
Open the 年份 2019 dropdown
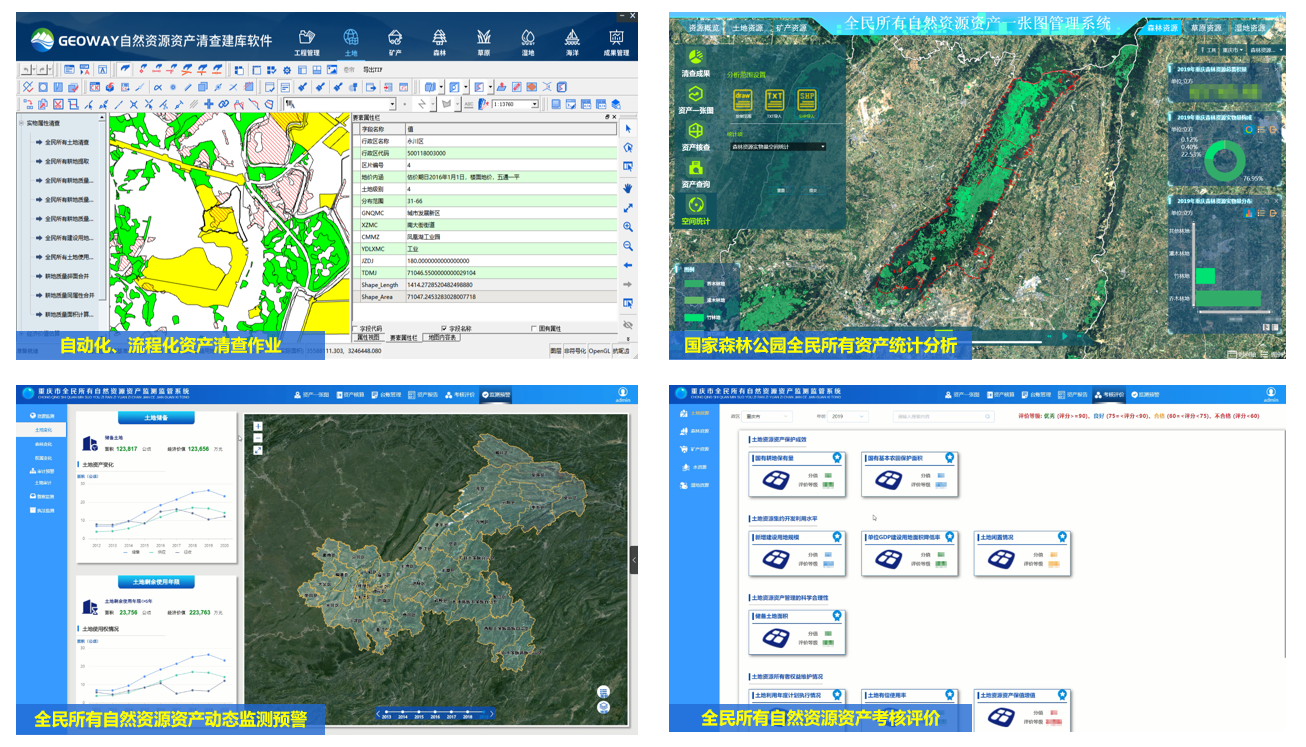pos(847,416)
